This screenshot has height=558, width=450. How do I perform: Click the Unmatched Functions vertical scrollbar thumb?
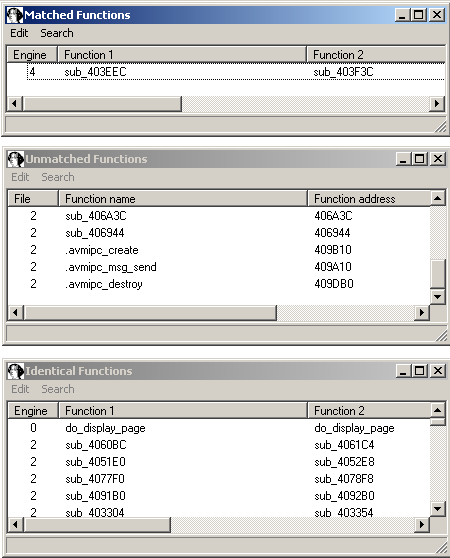pyautogui.click(x=438, y=274)
